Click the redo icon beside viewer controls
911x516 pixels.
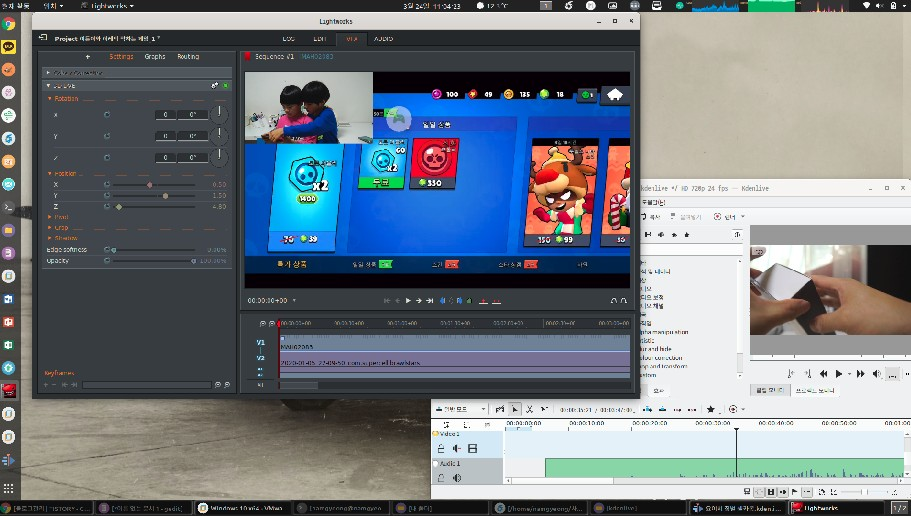pyautogui.click(x=623, y=300)
